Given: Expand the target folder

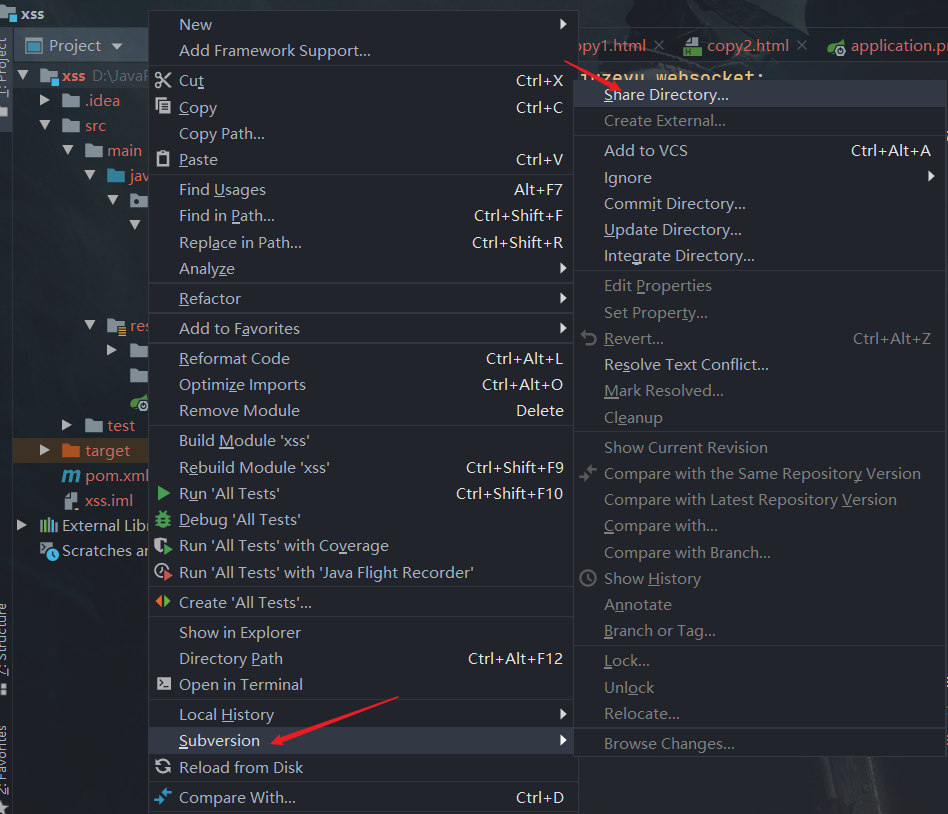Looking at the screenshot, I should click(x=45, y=450).
